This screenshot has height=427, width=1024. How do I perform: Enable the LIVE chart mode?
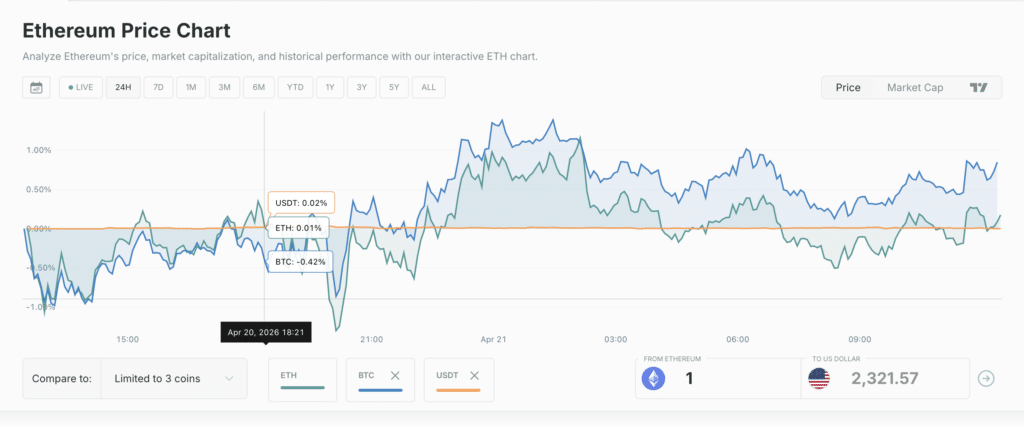[x=80, y=87]
